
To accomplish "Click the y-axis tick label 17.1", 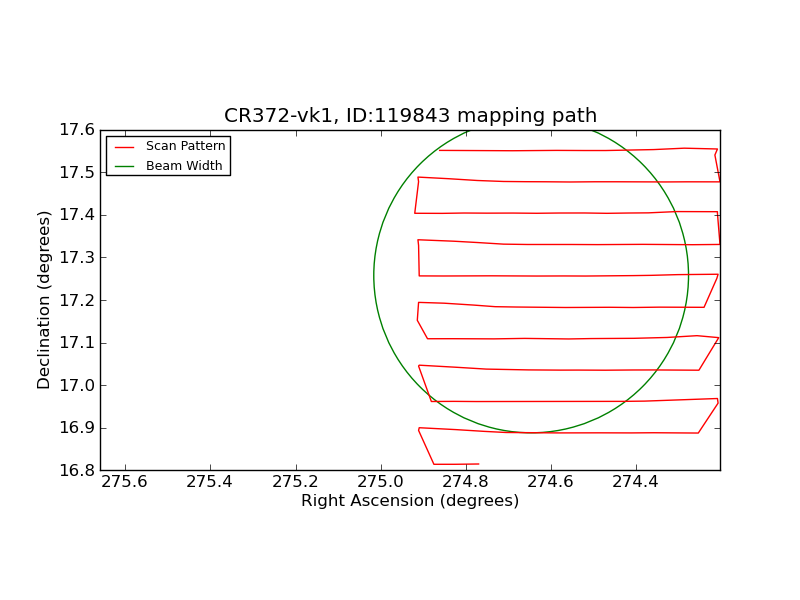I will tap(77, 343).
